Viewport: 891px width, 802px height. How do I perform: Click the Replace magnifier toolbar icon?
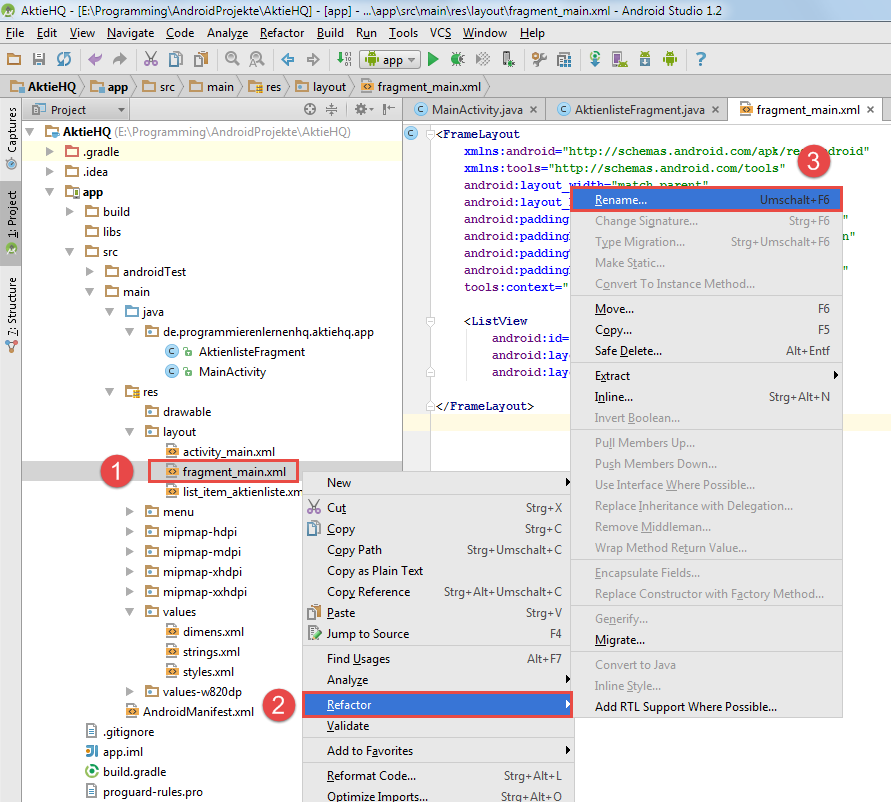coord(257,59)
